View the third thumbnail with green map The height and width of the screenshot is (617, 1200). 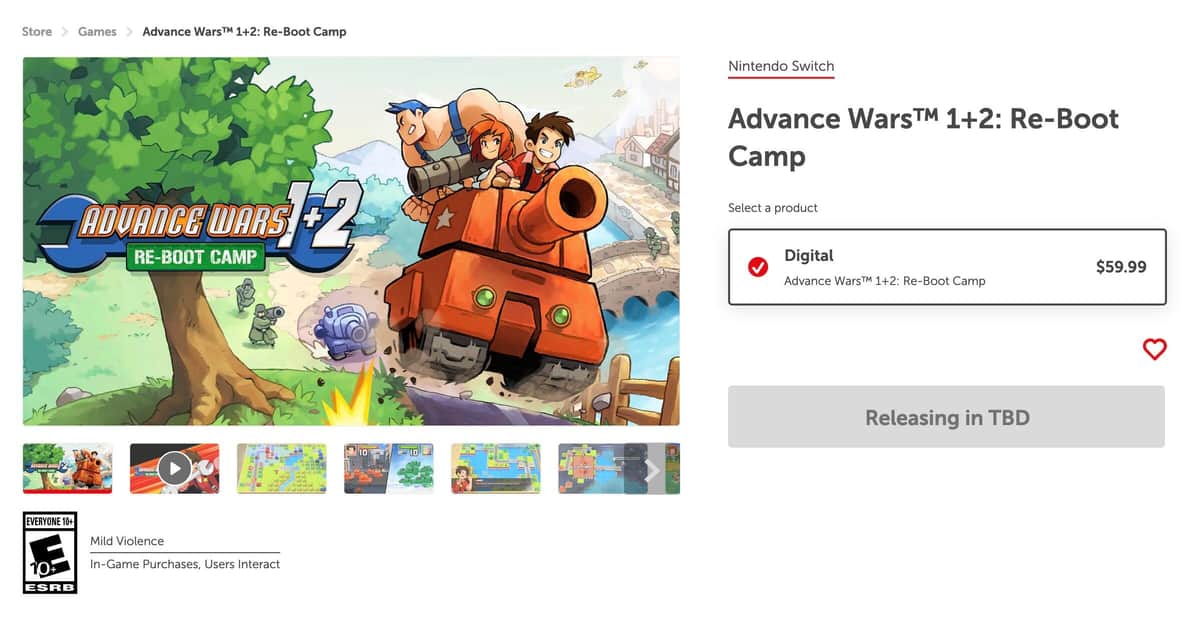point(282,468)
